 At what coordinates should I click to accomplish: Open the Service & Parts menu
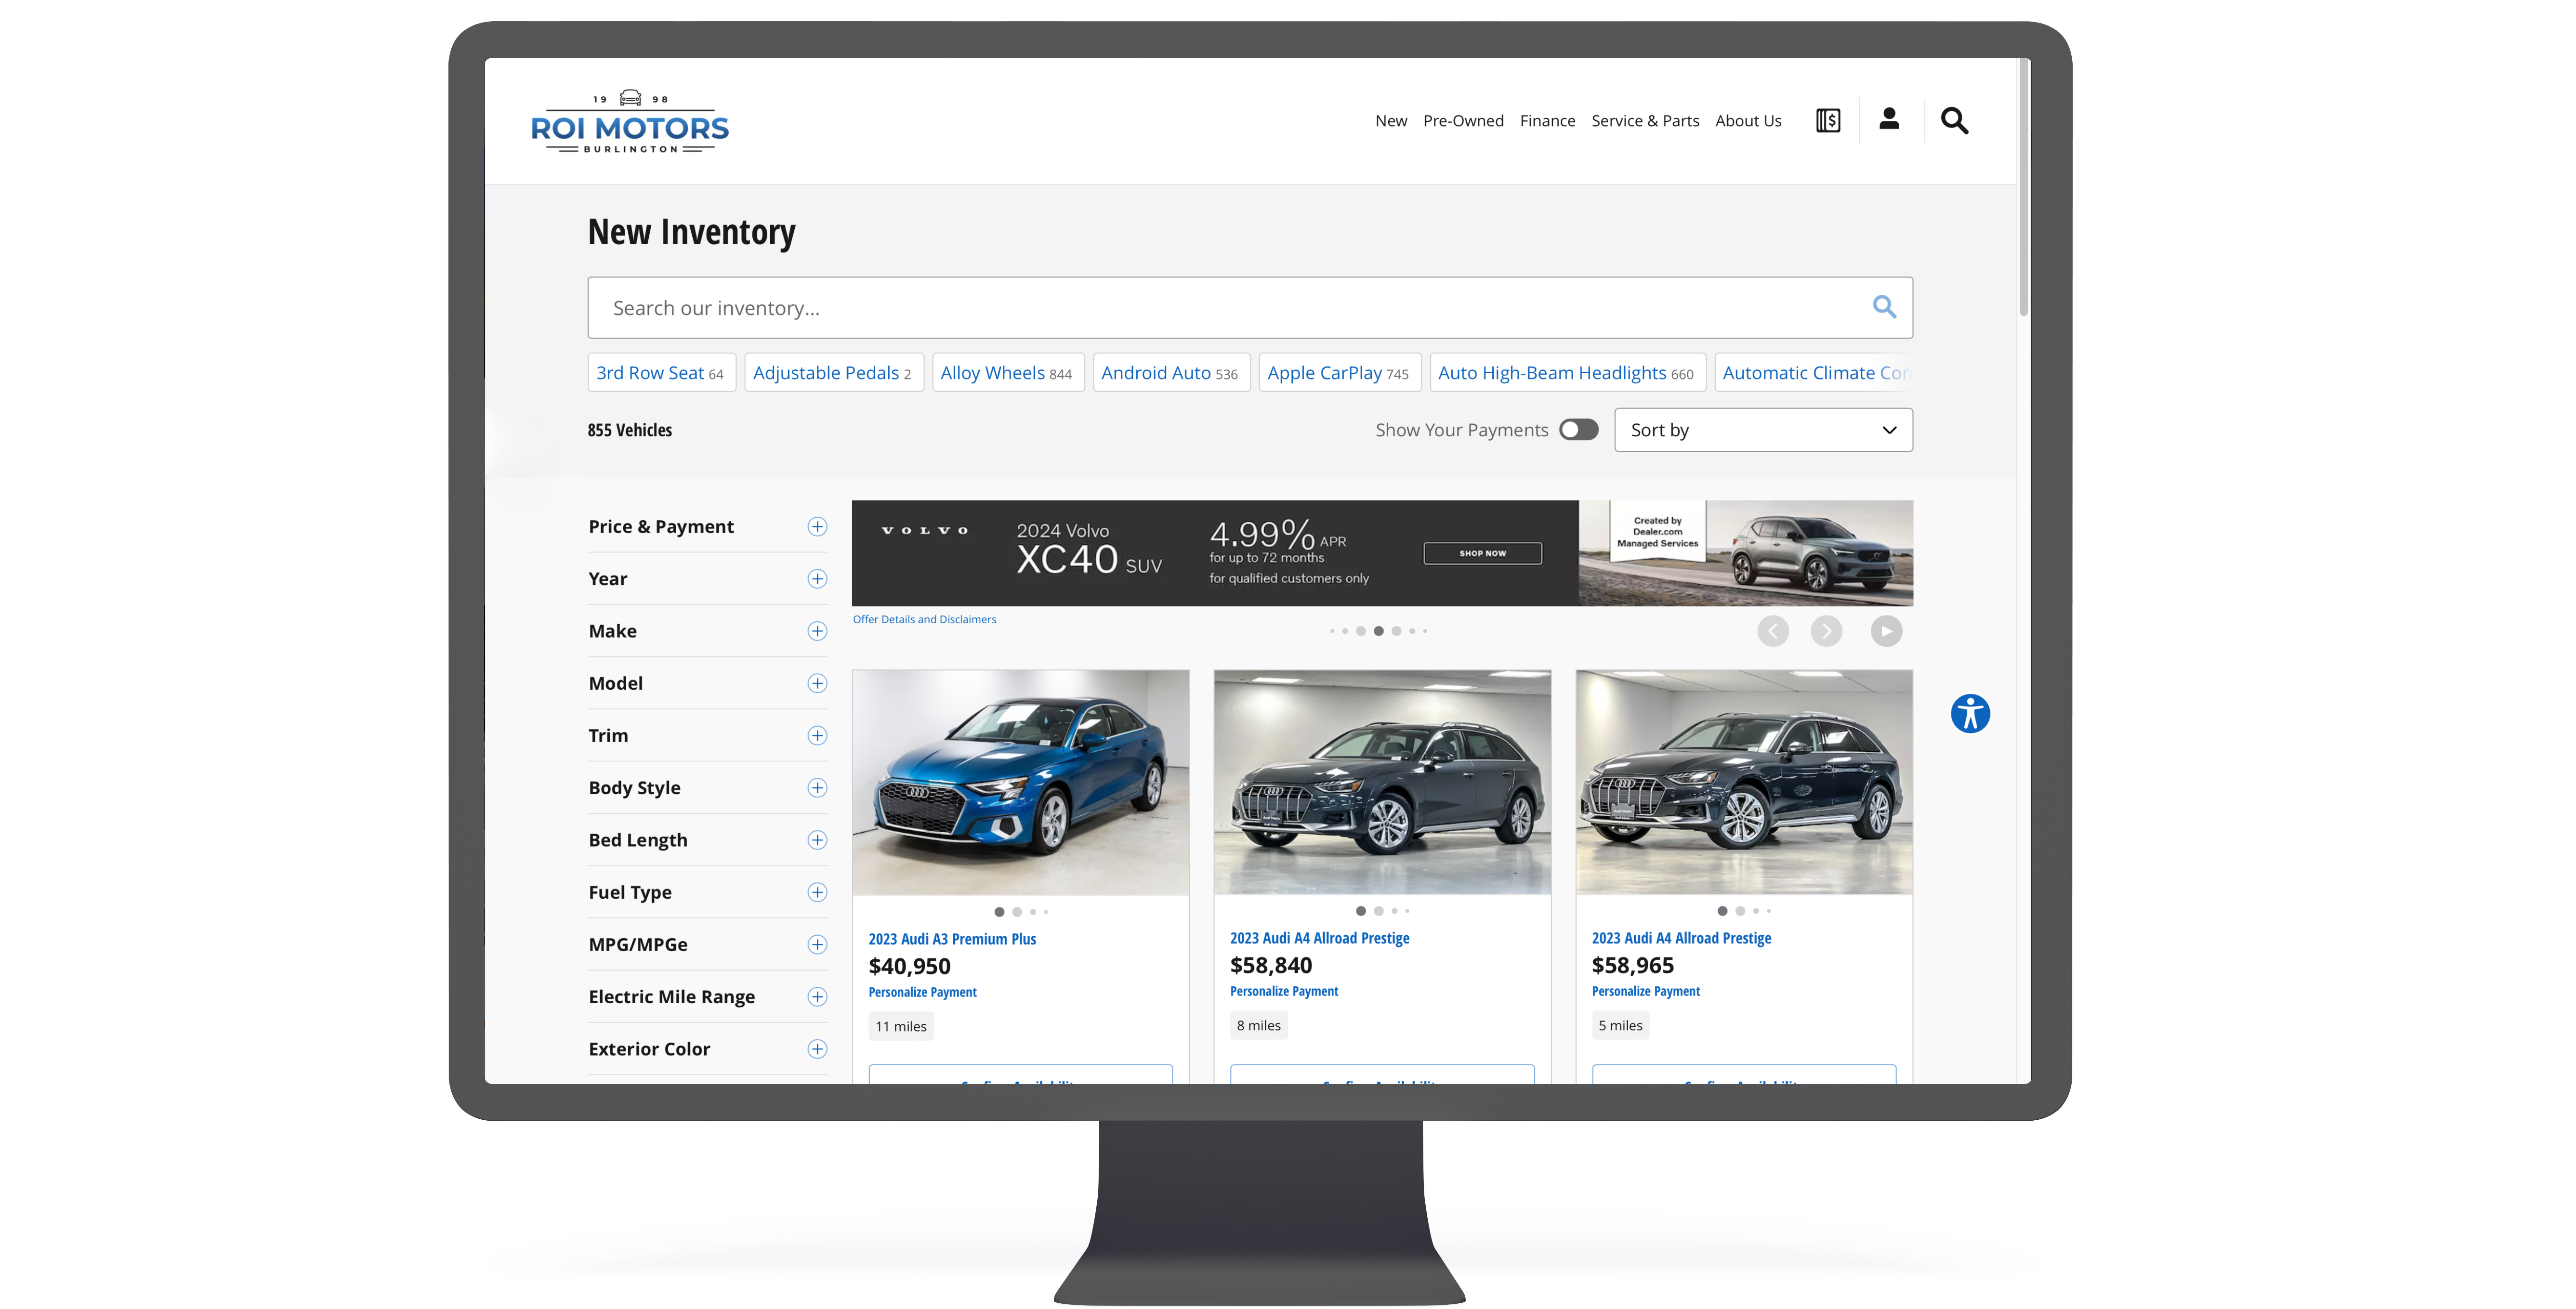pos(1645,121)
